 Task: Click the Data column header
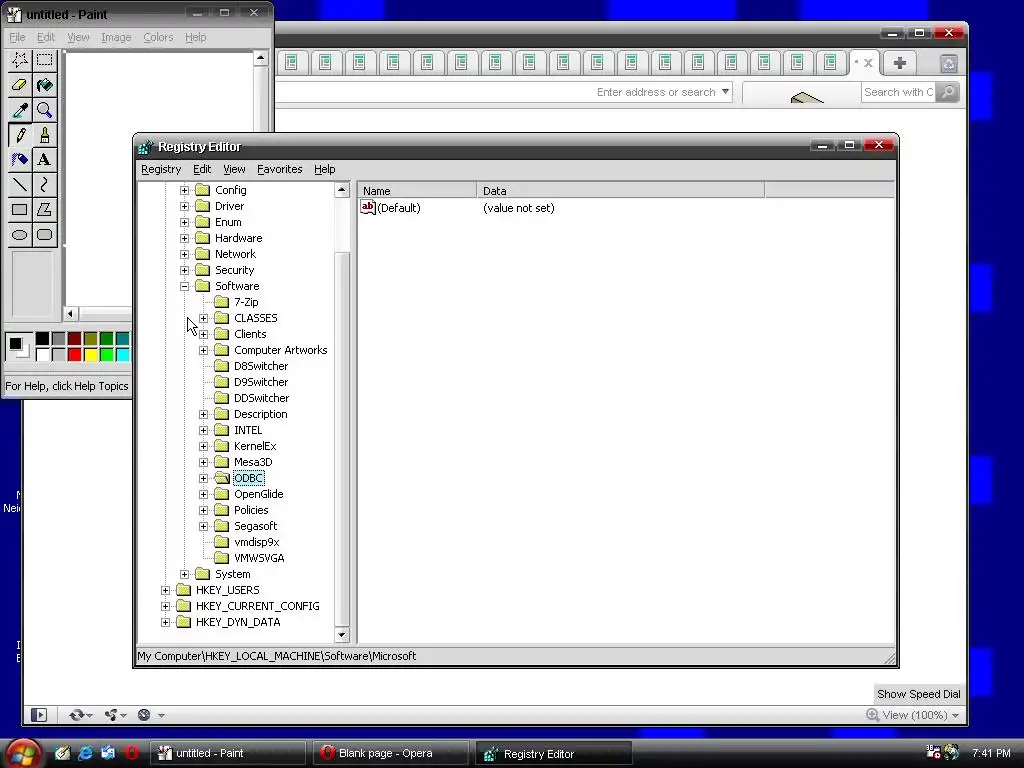620,191
